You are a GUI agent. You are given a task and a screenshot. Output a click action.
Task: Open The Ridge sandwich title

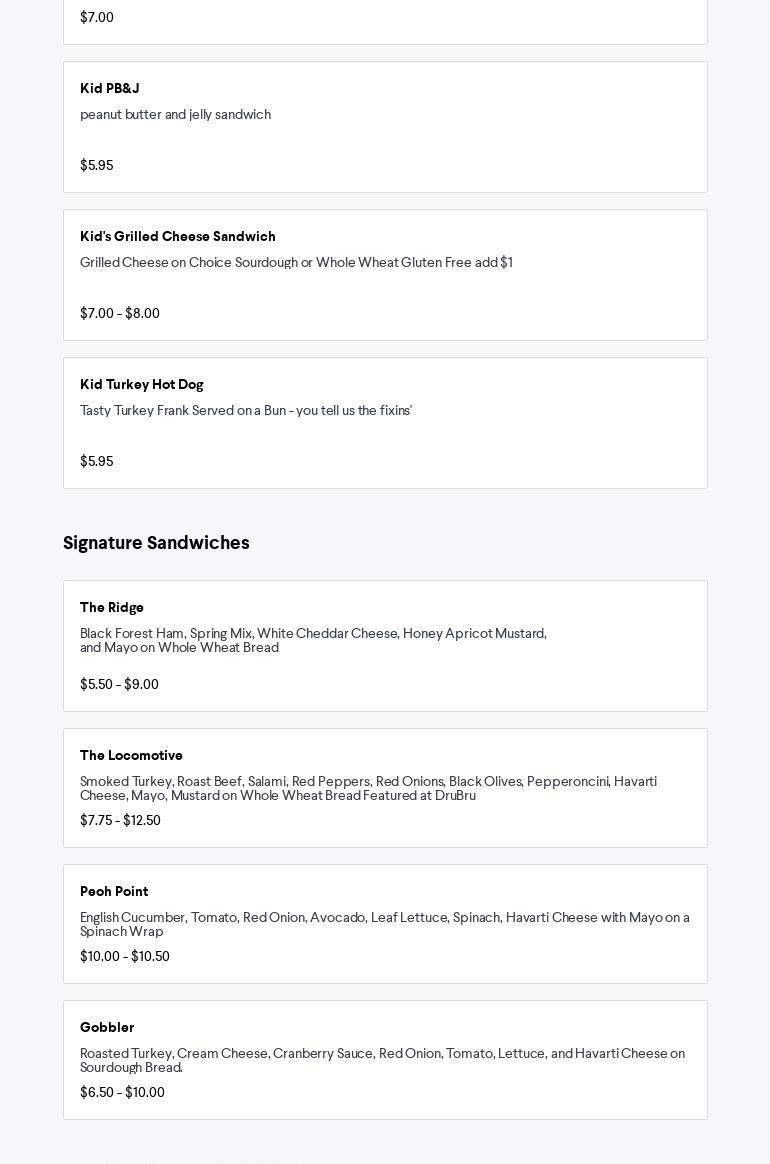pos(112,608)
